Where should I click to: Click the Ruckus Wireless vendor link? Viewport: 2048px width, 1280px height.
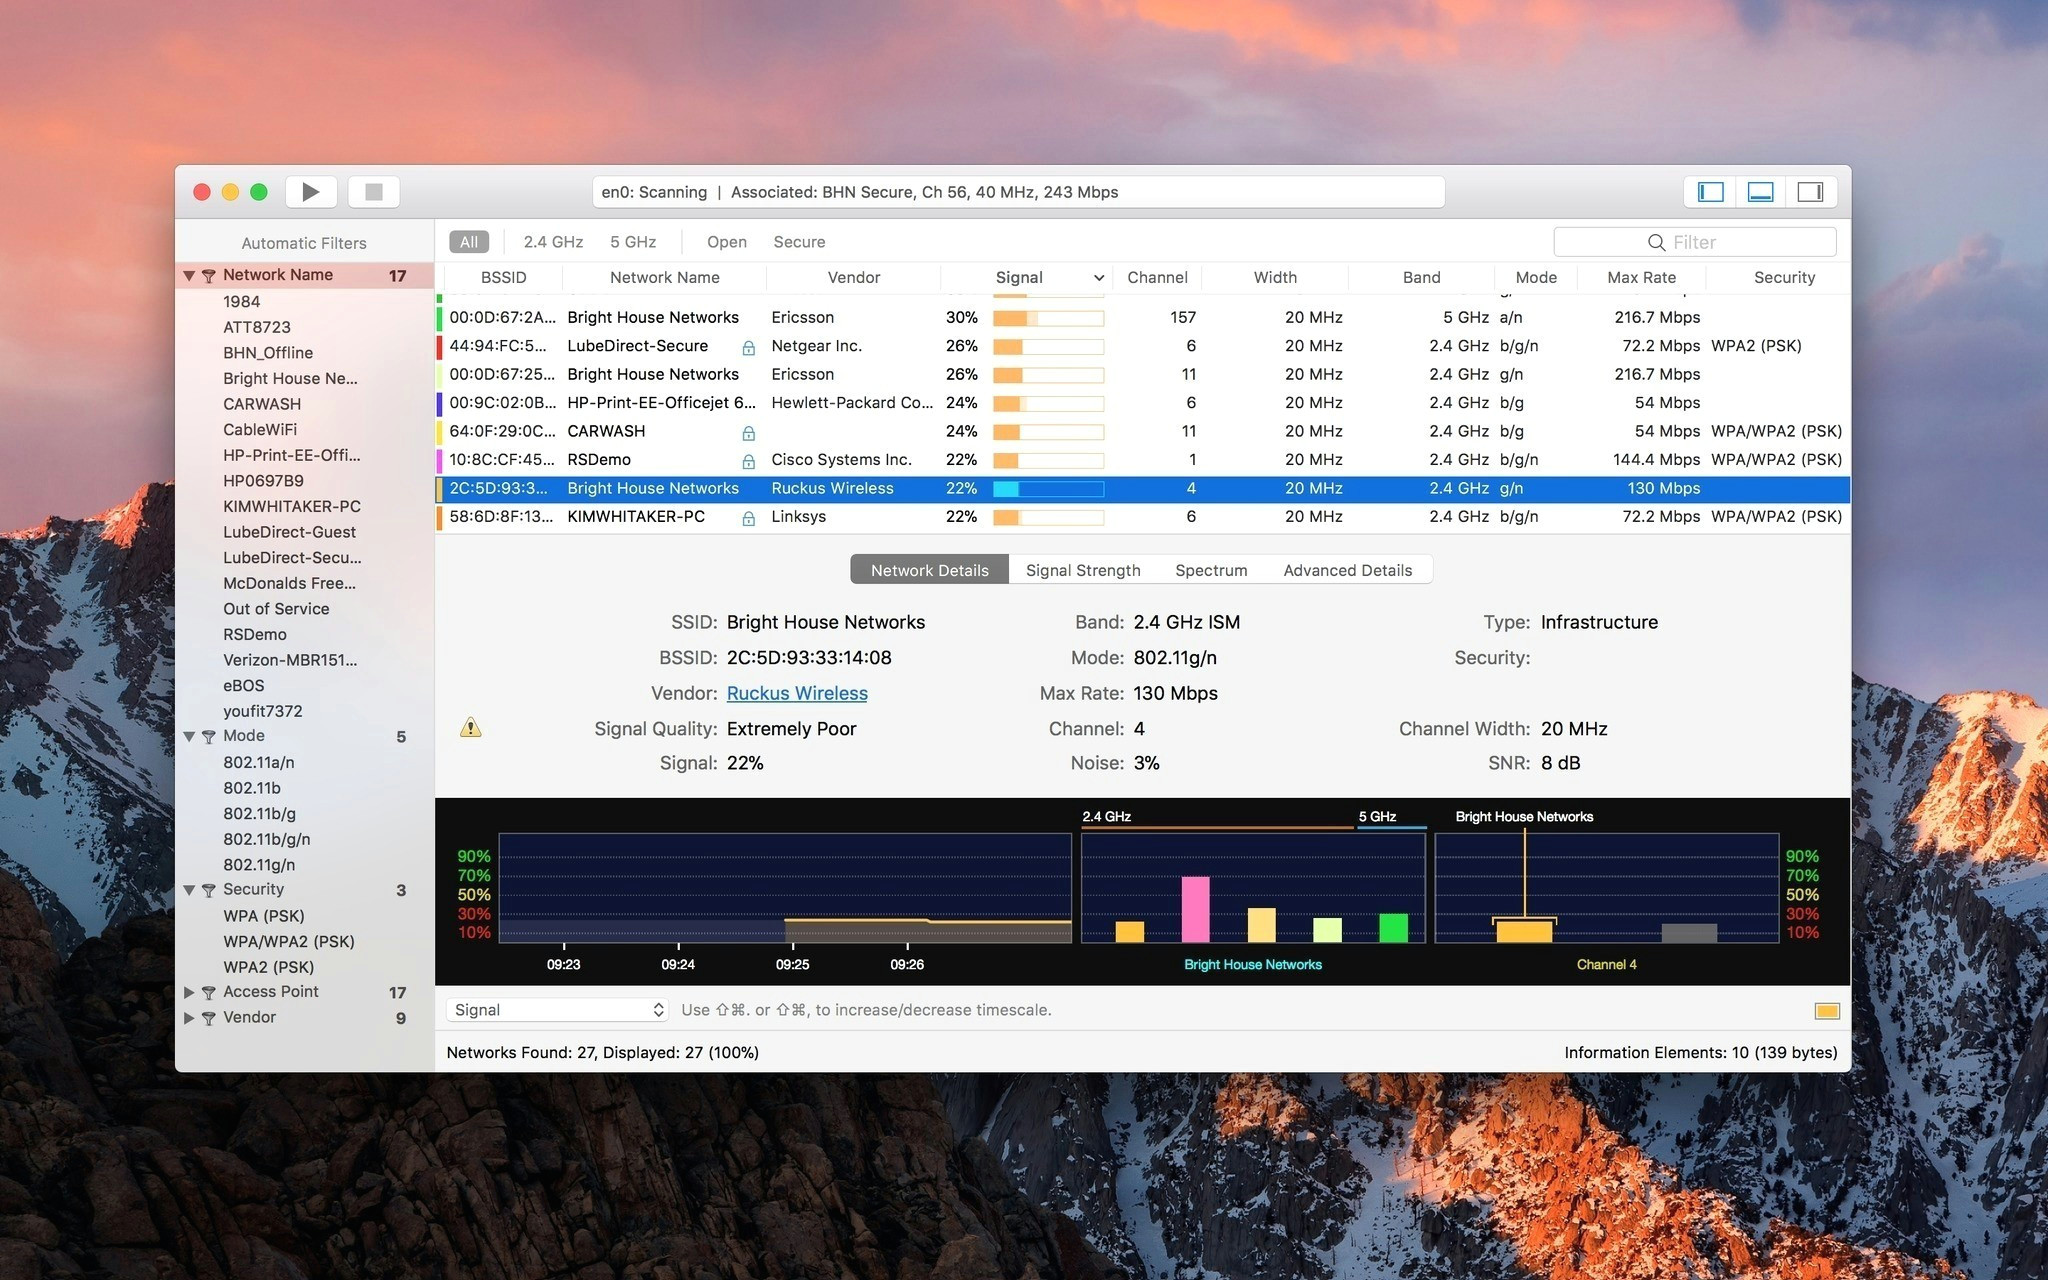(796, 692)
